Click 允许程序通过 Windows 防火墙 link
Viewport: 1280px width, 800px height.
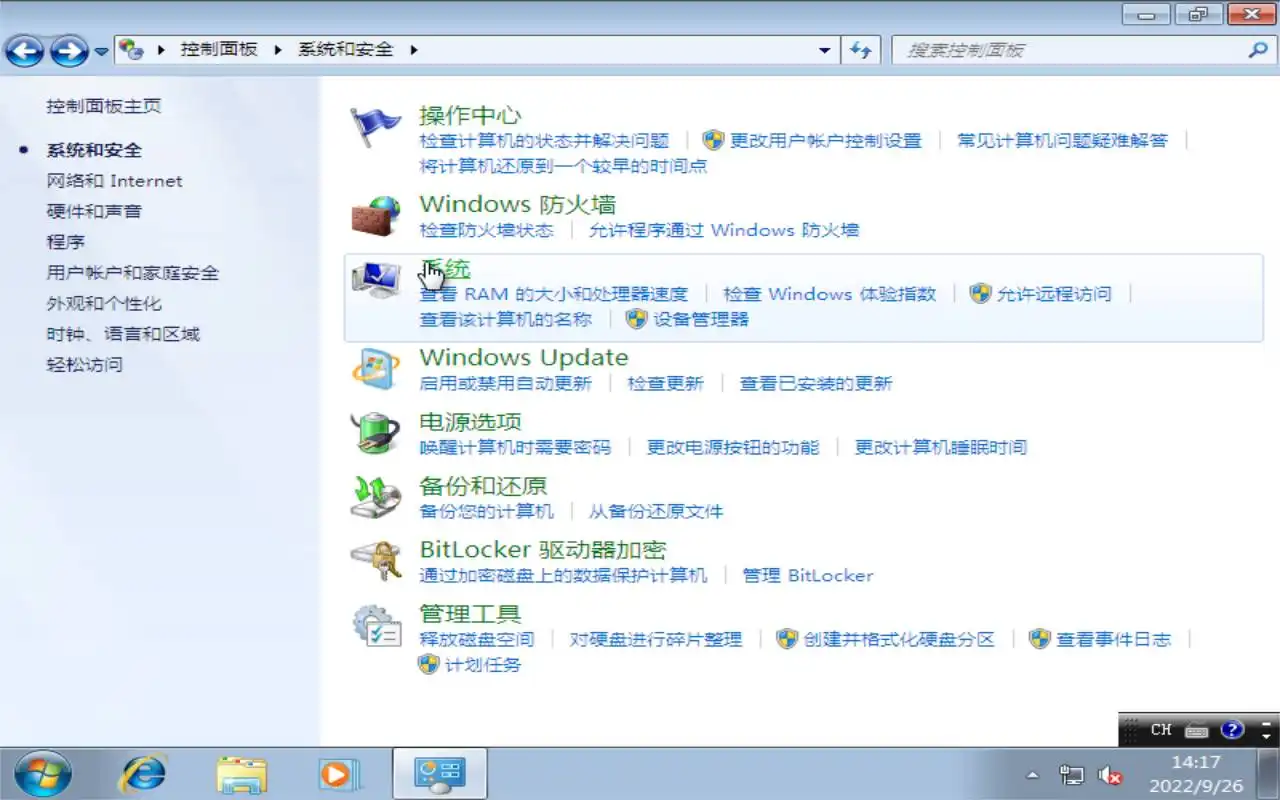coord(724,230)
